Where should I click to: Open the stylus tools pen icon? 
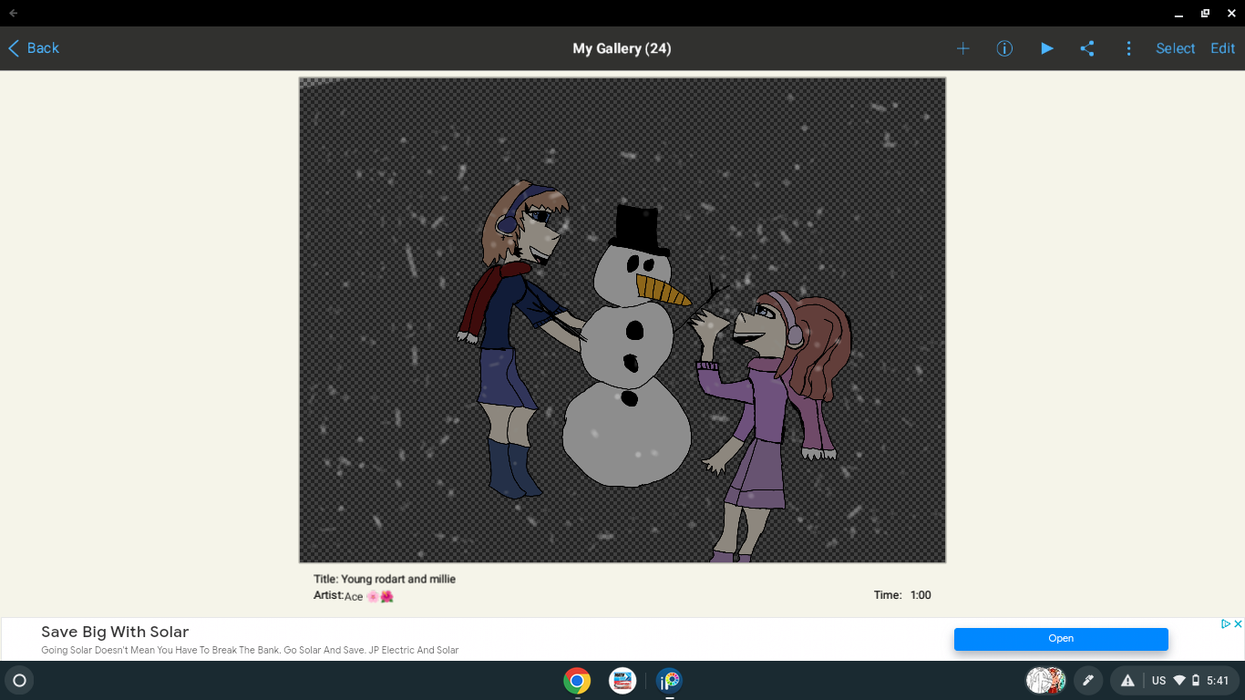[1088, 681]
